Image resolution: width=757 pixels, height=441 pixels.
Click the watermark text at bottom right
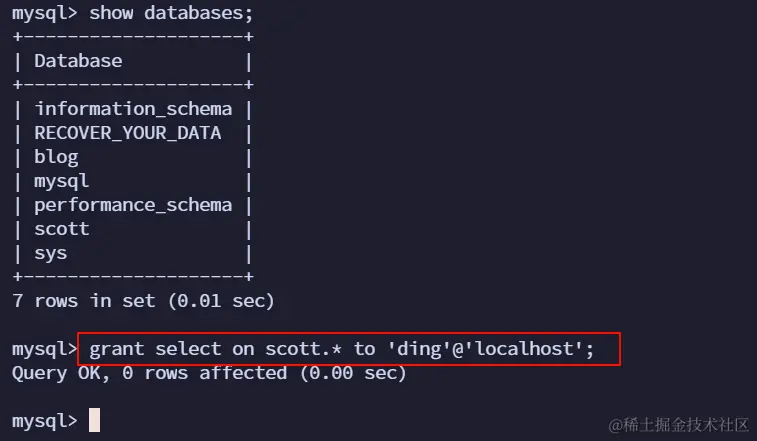pyautogui.click(x=678, y=425)
